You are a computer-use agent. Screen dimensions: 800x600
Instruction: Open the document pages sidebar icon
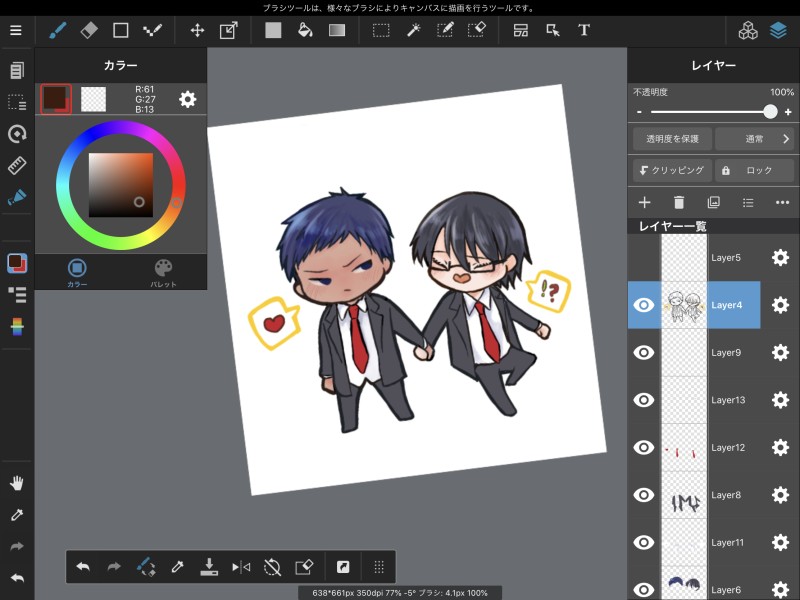point(17,70)
